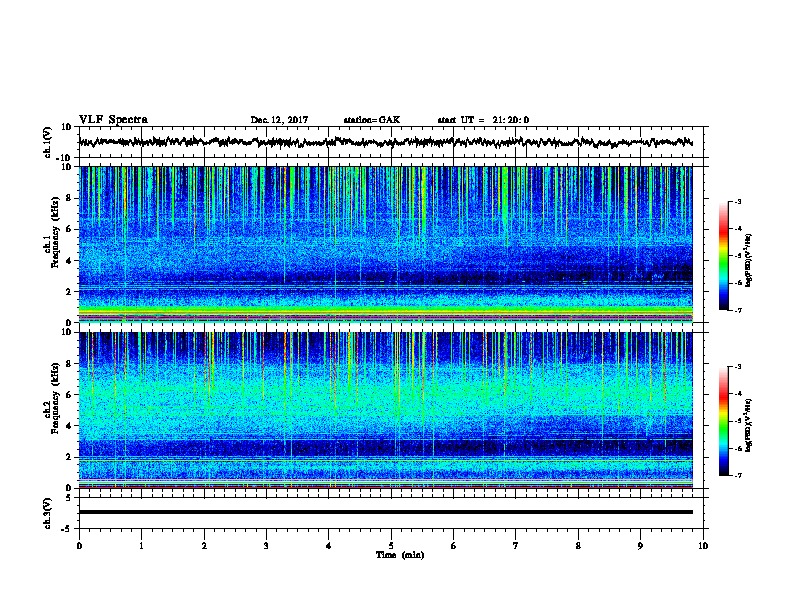This screenshot has width=792, height=612.
Task: Click time axis tick label '9'
Action: pos(640,546)
